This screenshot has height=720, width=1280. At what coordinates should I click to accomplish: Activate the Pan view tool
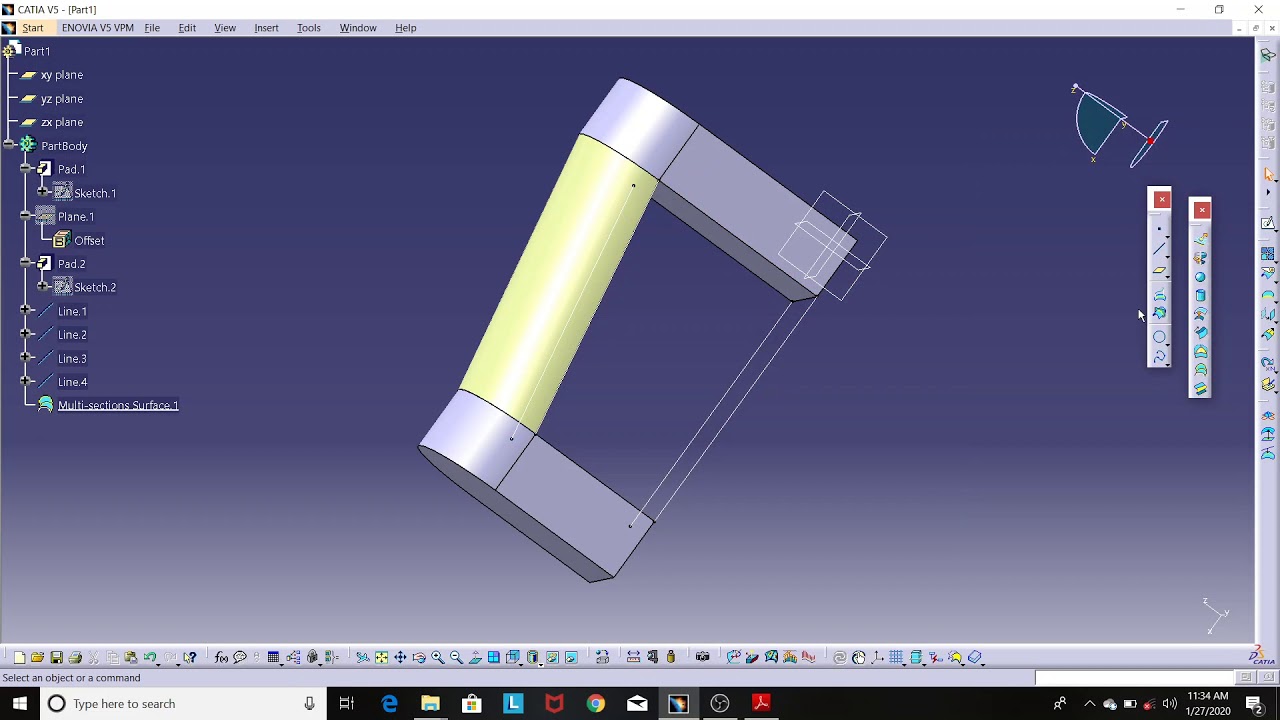[x=400, y=657]
